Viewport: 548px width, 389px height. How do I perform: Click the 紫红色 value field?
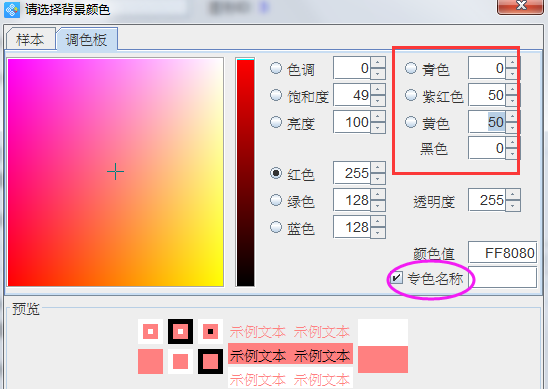tap(487, 95)
